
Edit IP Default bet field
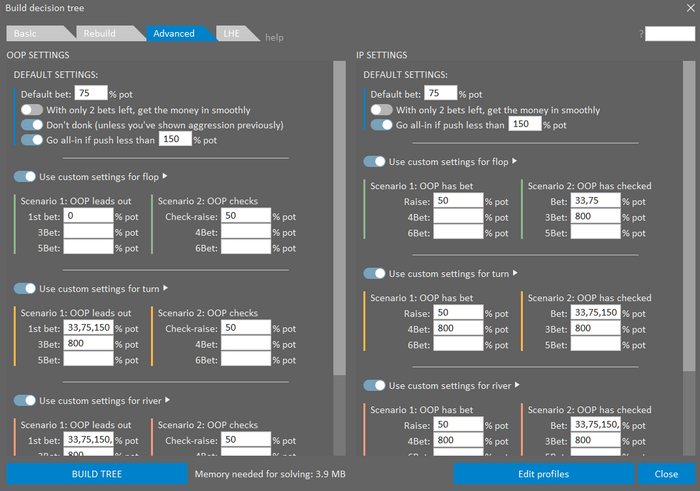click(x=441, y=93)
